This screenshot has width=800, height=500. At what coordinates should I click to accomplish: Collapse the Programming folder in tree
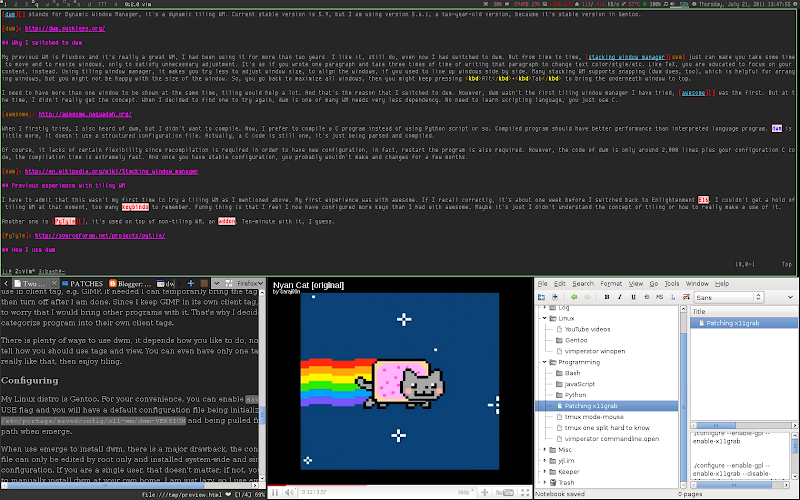tap(544, 362)
